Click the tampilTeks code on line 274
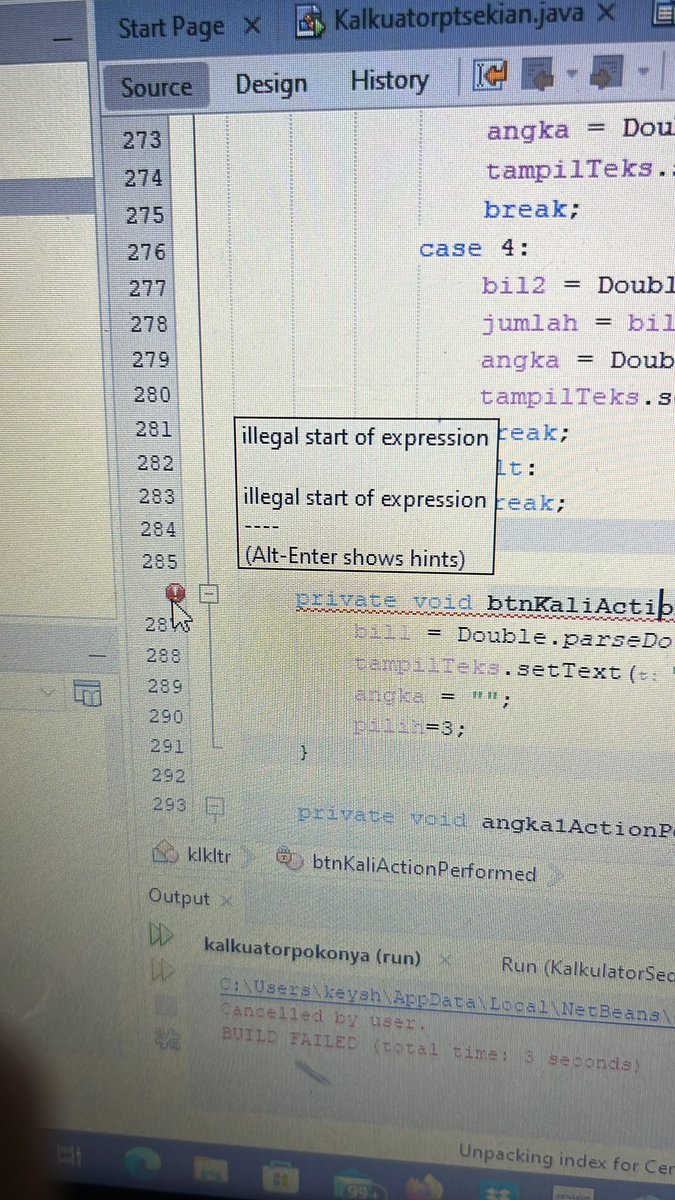 [x=580, y=171]
